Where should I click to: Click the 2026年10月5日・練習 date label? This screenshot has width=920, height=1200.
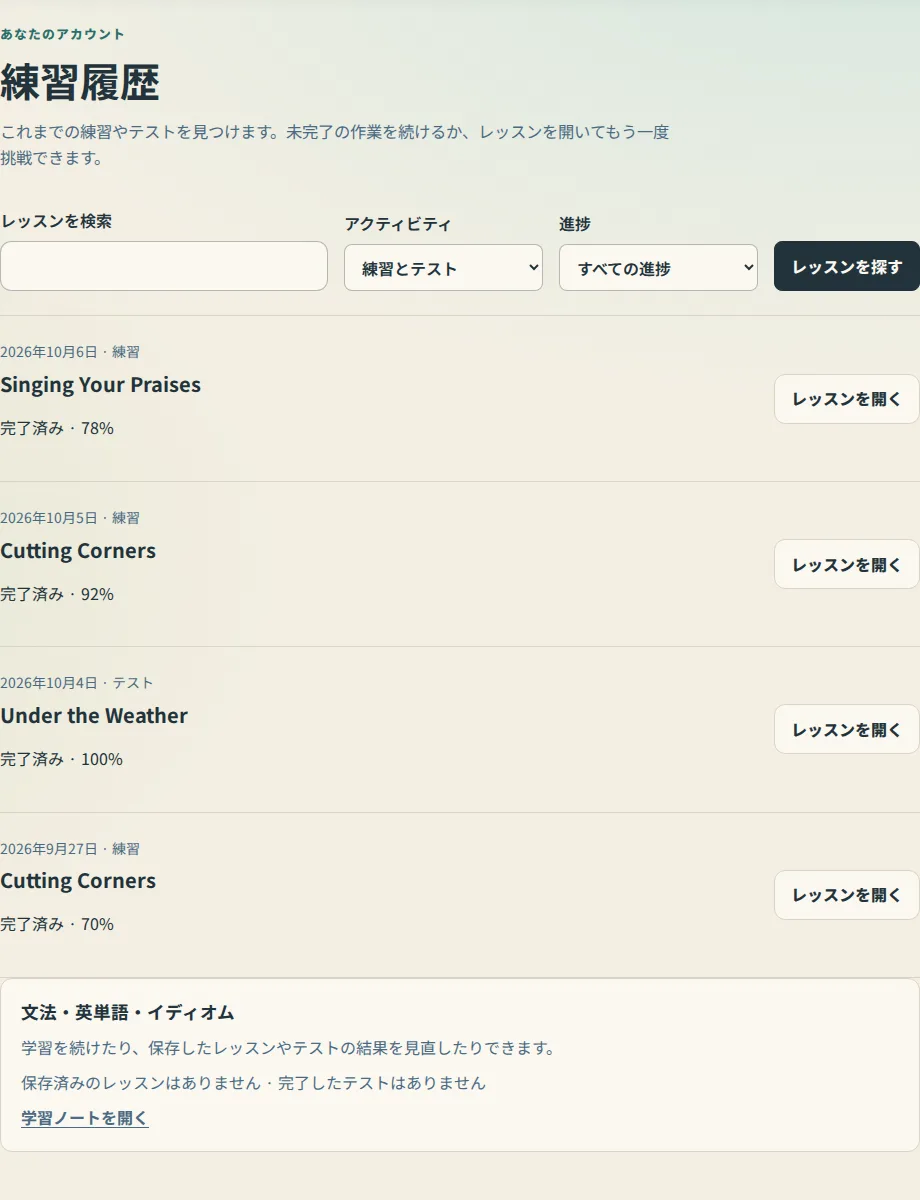click(70, 518)
